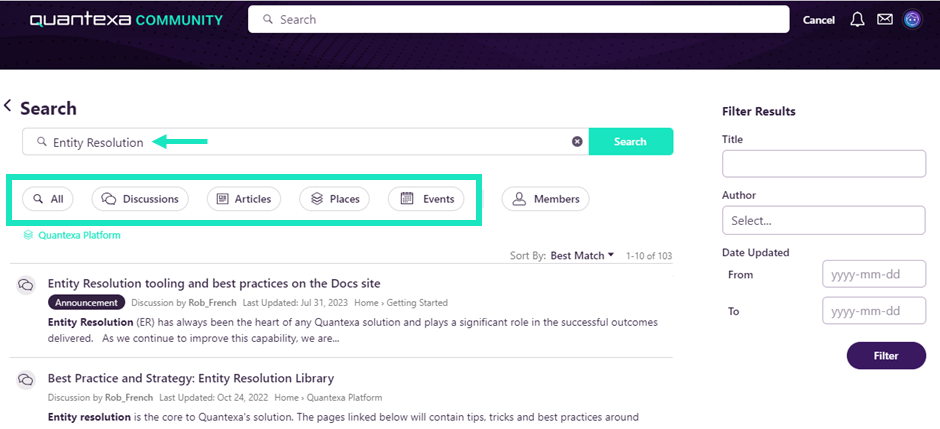This screenshot has height=429, width=940.
Task: Filter results to Discussions
Action: pyautogui.click(x=140, y=199)
